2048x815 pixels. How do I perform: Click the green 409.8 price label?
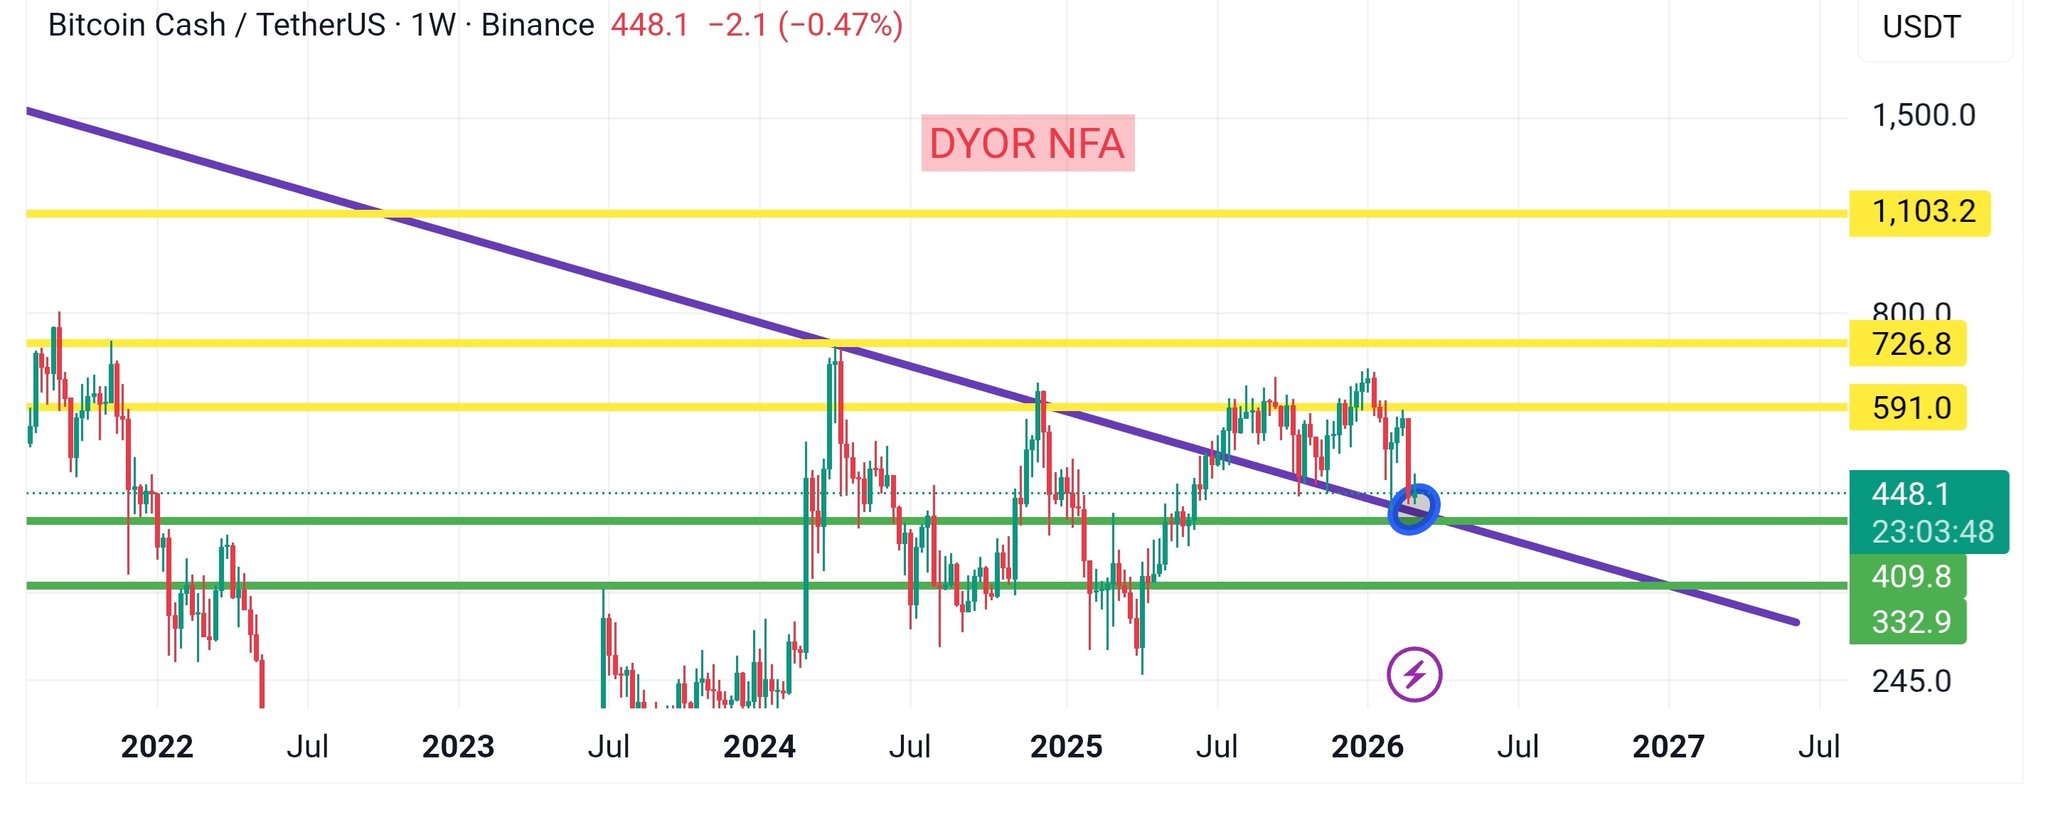point(1908,576)
